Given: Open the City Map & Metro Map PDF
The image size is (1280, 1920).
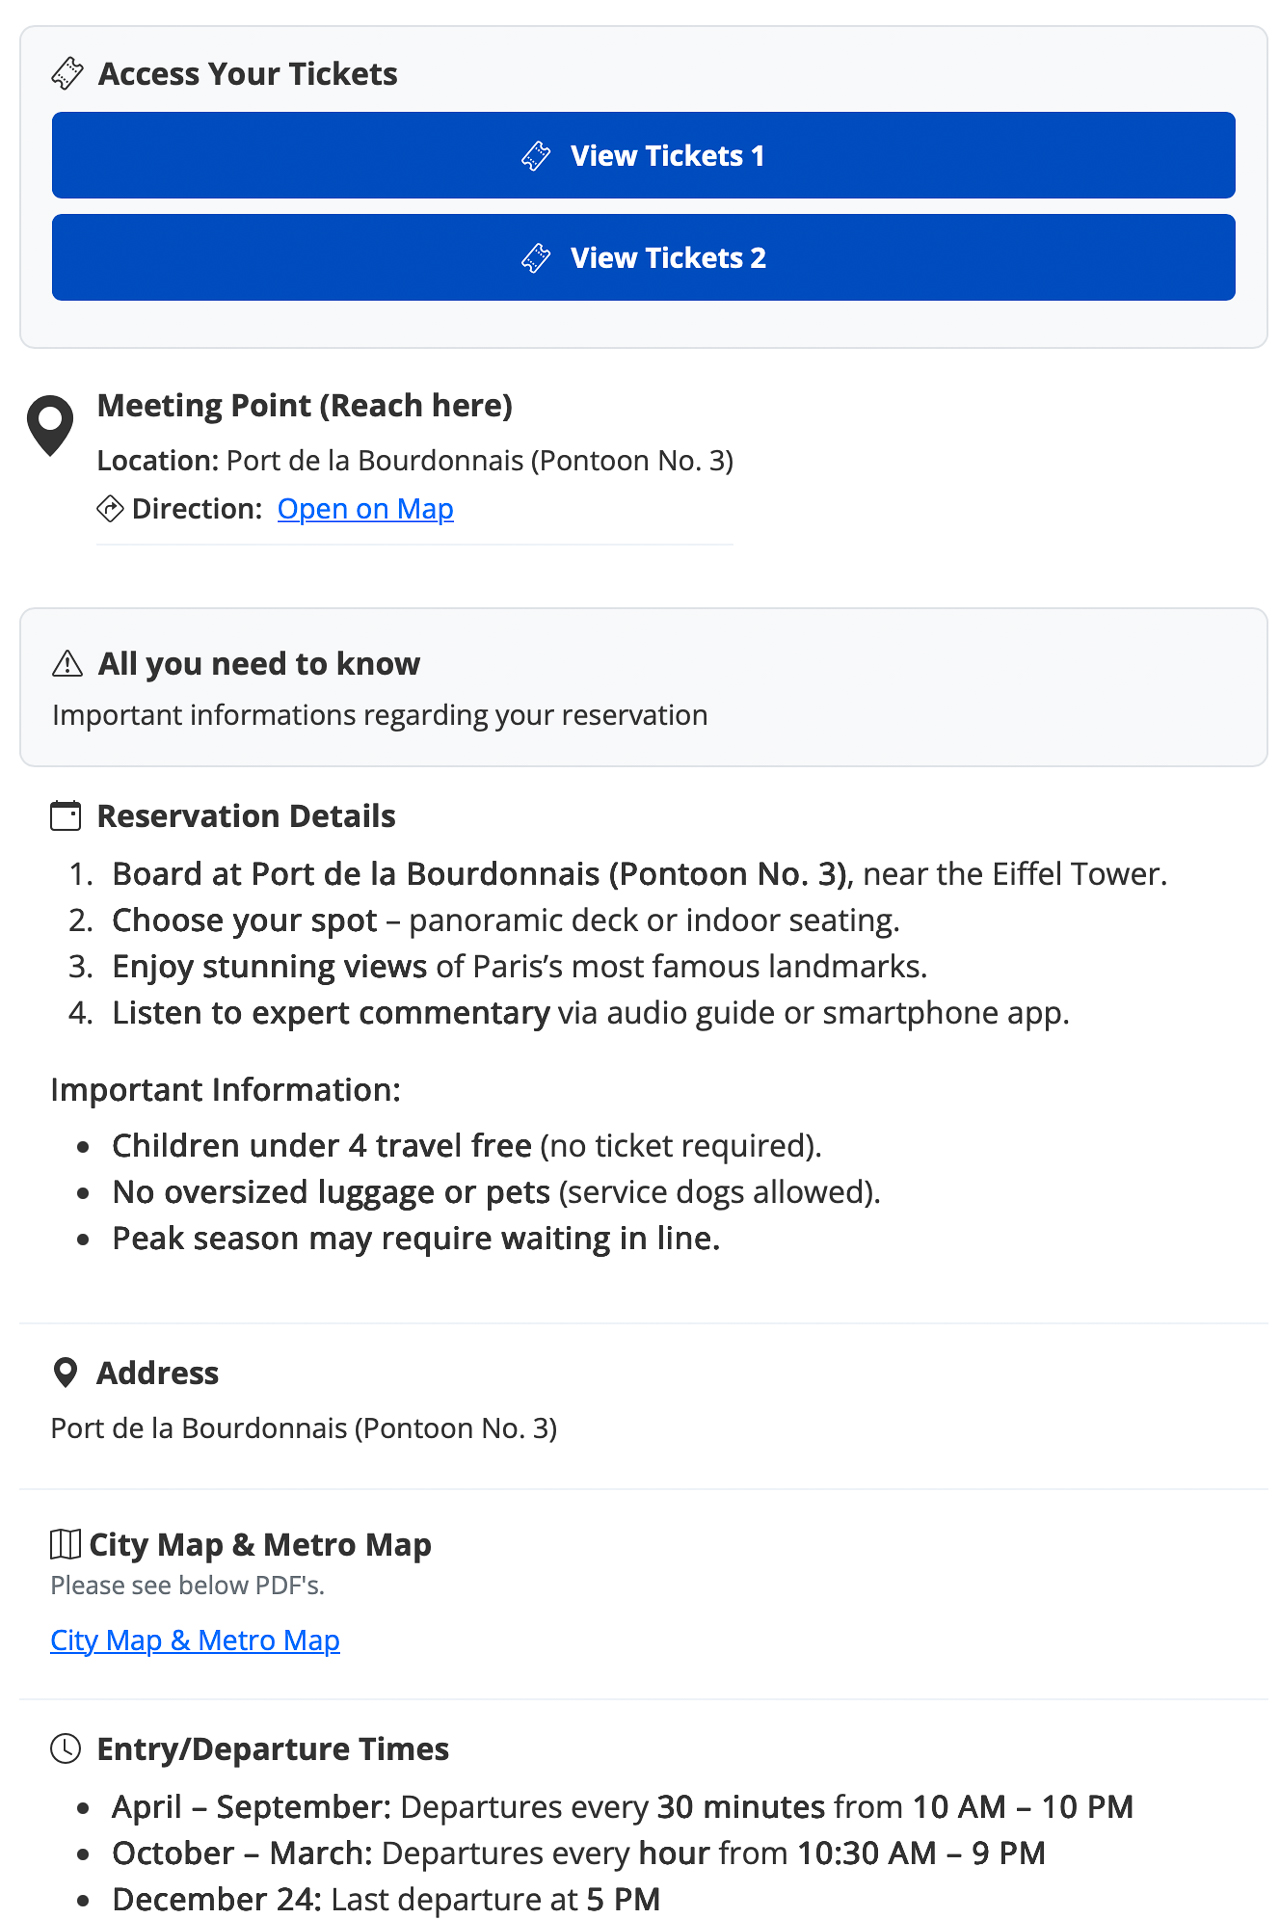Looking at the screenshot, I should pos(195,1640).
